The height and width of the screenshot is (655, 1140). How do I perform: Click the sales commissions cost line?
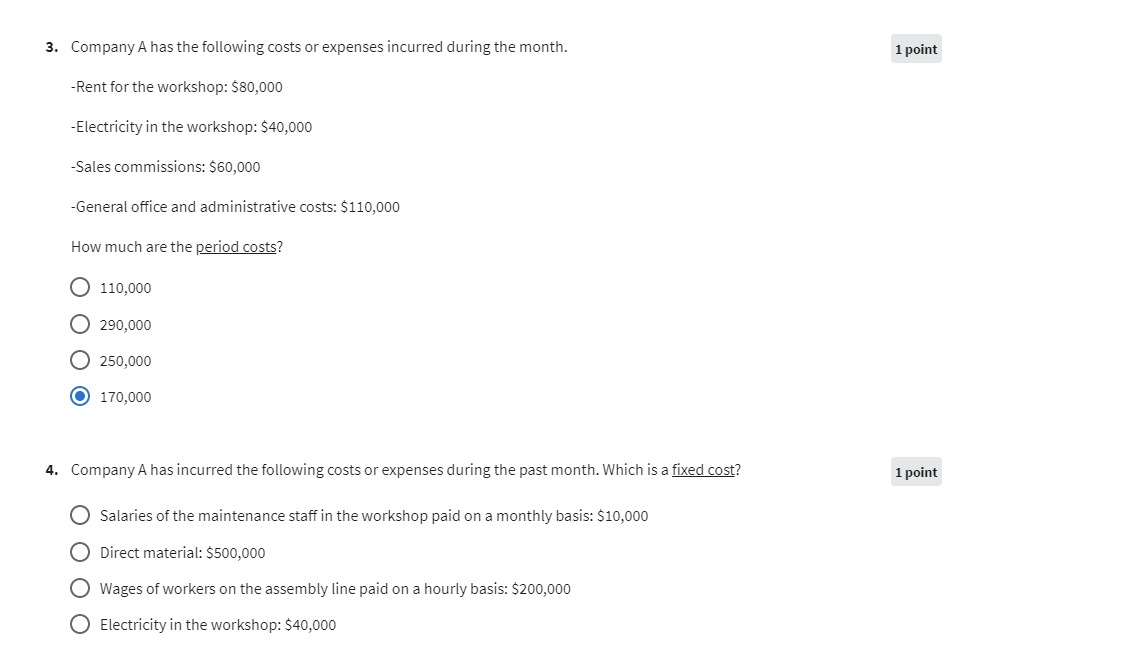pyautogui.click(x=166, y=166)
